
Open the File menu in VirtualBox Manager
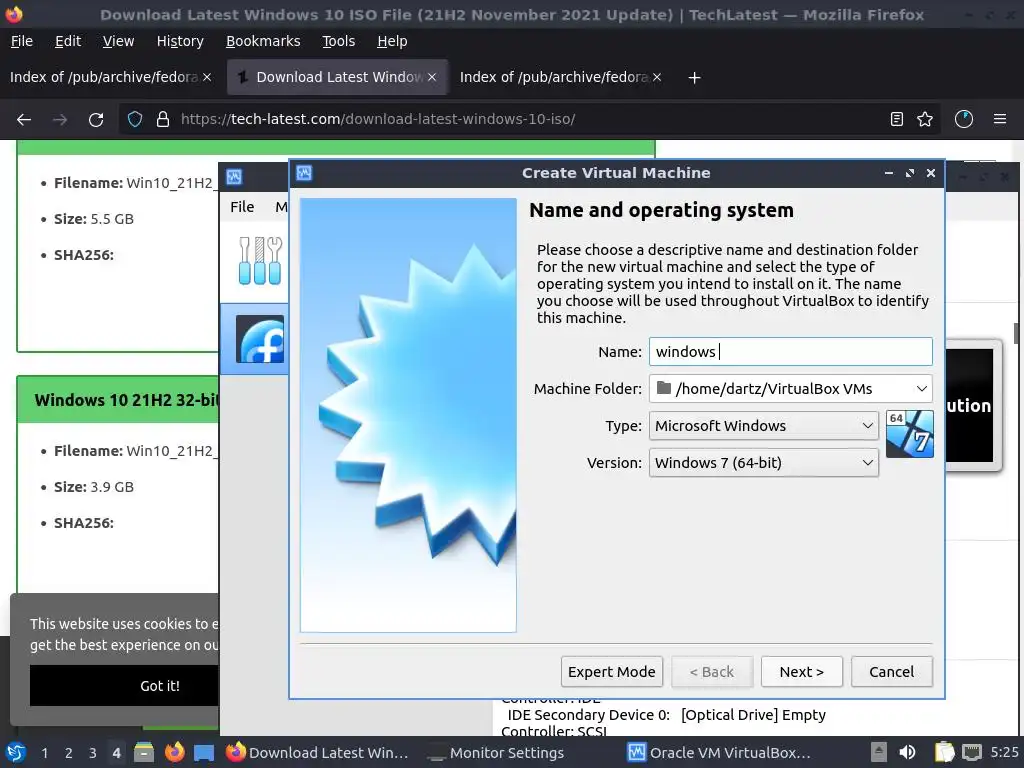click(x=242, y=207)
